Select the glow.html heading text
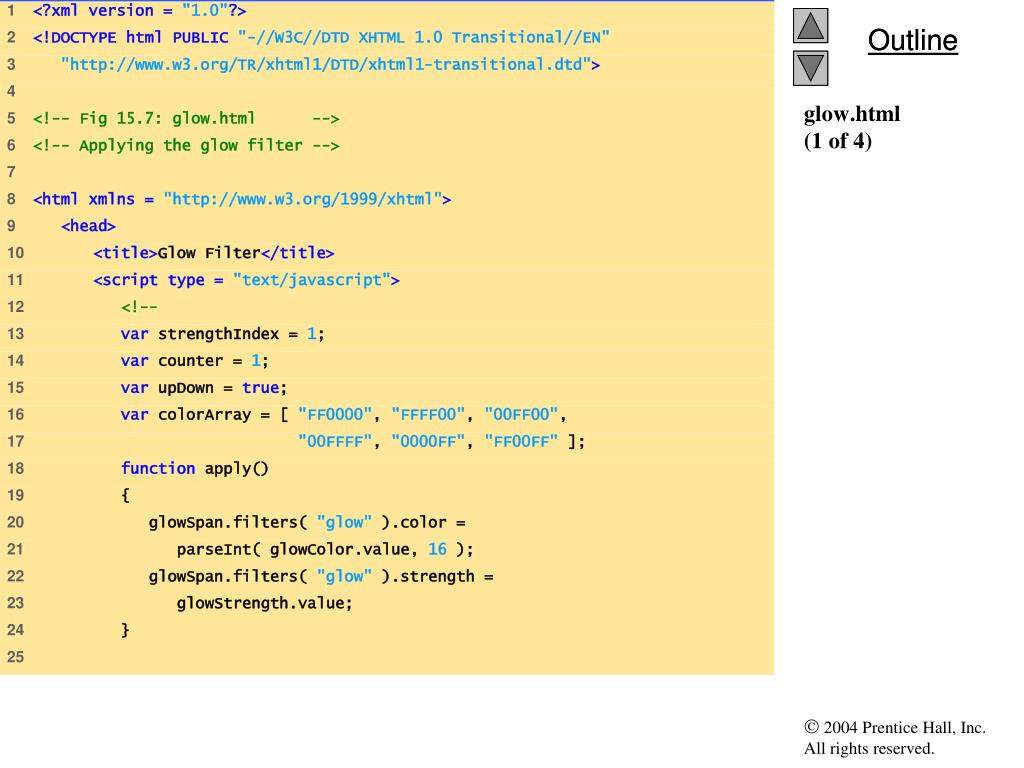 852,114
